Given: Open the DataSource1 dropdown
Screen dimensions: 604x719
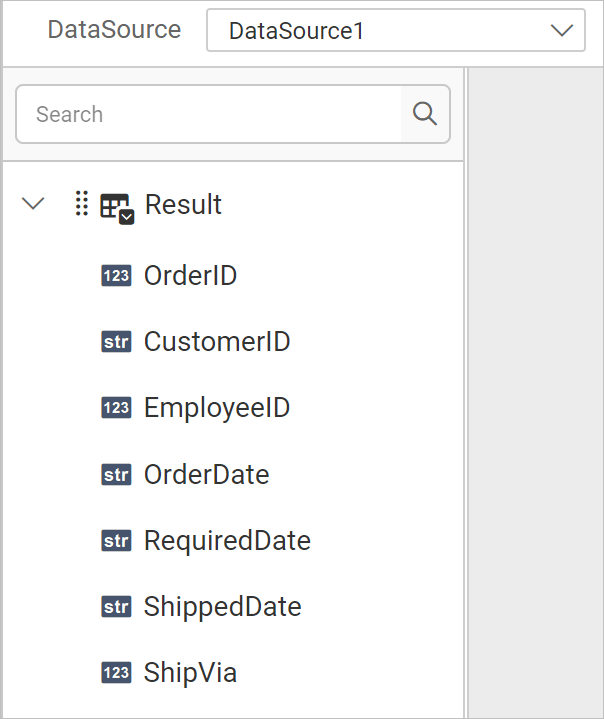Looking at the screenshot, I should pyautogui.click(x=396, y=30).
